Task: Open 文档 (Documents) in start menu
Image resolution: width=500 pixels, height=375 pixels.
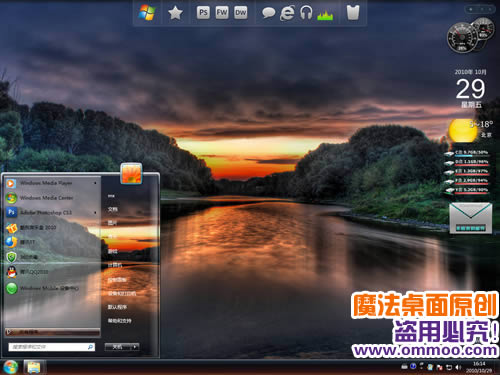Action: point(112,209)
